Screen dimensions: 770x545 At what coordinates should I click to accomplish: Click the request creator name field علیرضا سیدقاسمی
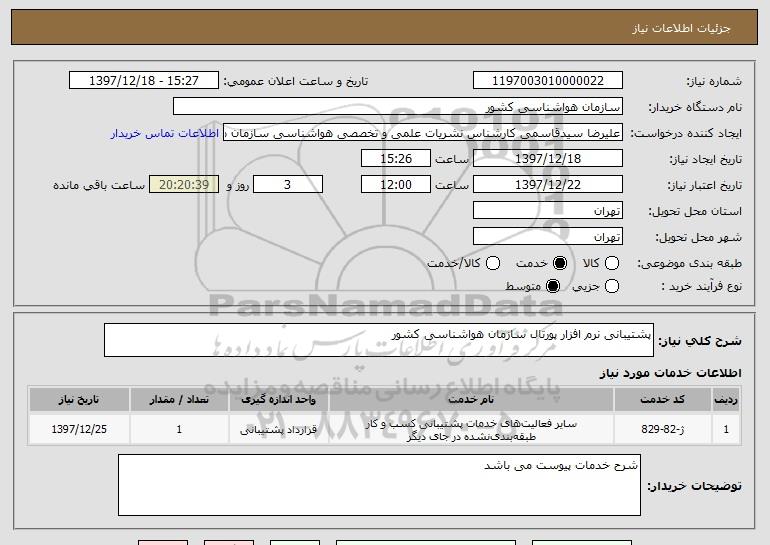click(x=423, y=133)
